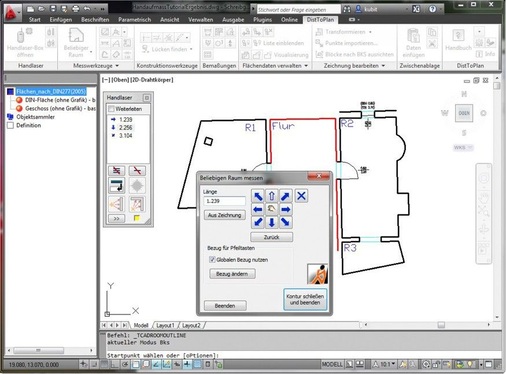This screenshot has width=506, height=374.
Task: Click Kontur schließen und beenden button
Action: click(x=305, y=299)
